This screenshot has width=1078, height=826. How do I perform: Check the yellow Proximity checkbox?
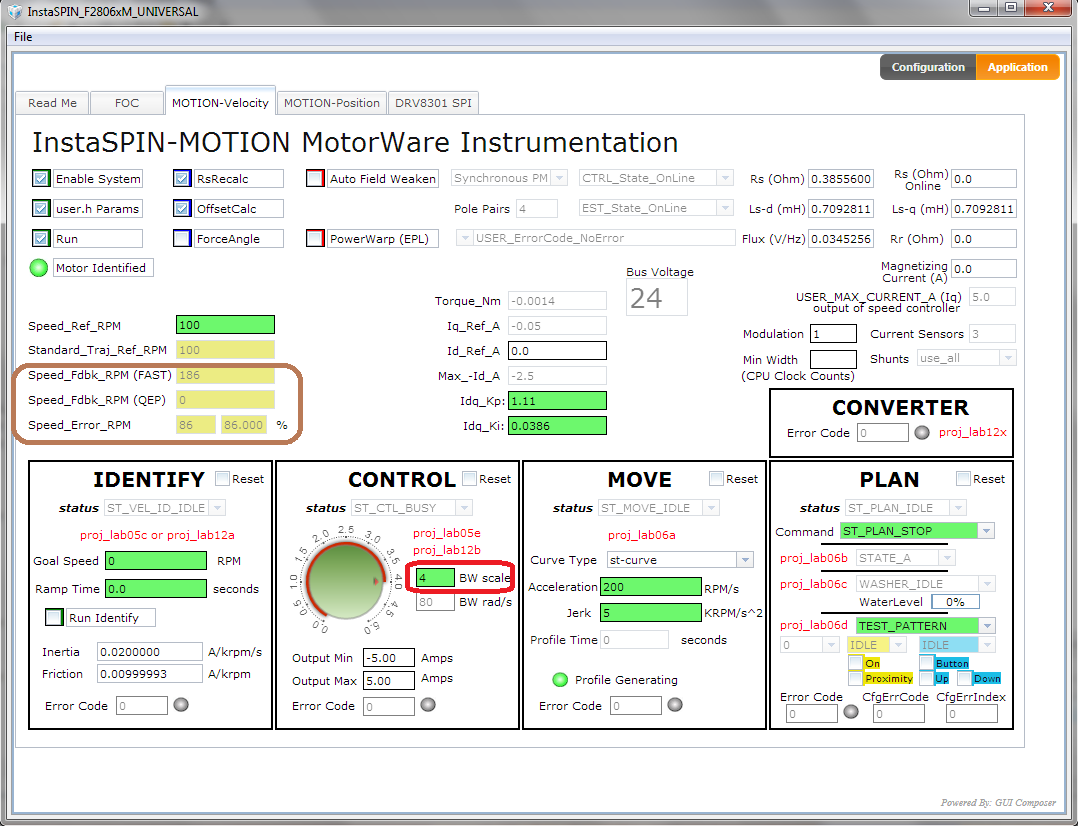[855, 679]
